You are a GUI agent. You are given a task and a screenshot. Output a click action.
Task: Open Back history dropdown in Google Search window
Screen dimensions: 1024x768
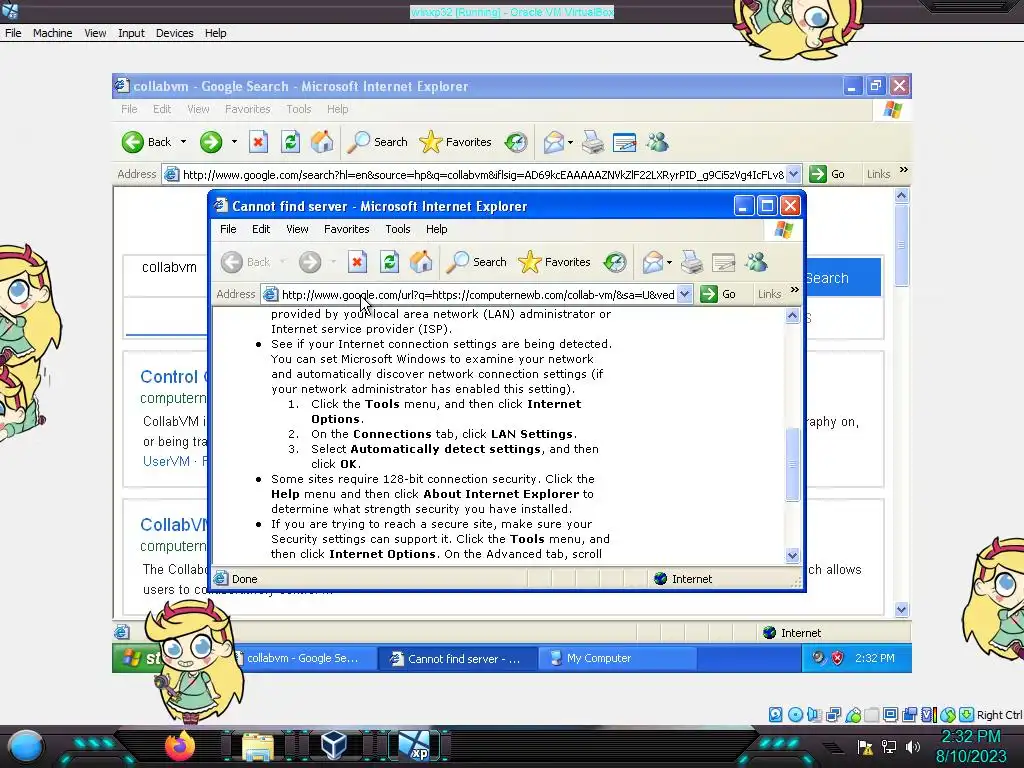184,142
